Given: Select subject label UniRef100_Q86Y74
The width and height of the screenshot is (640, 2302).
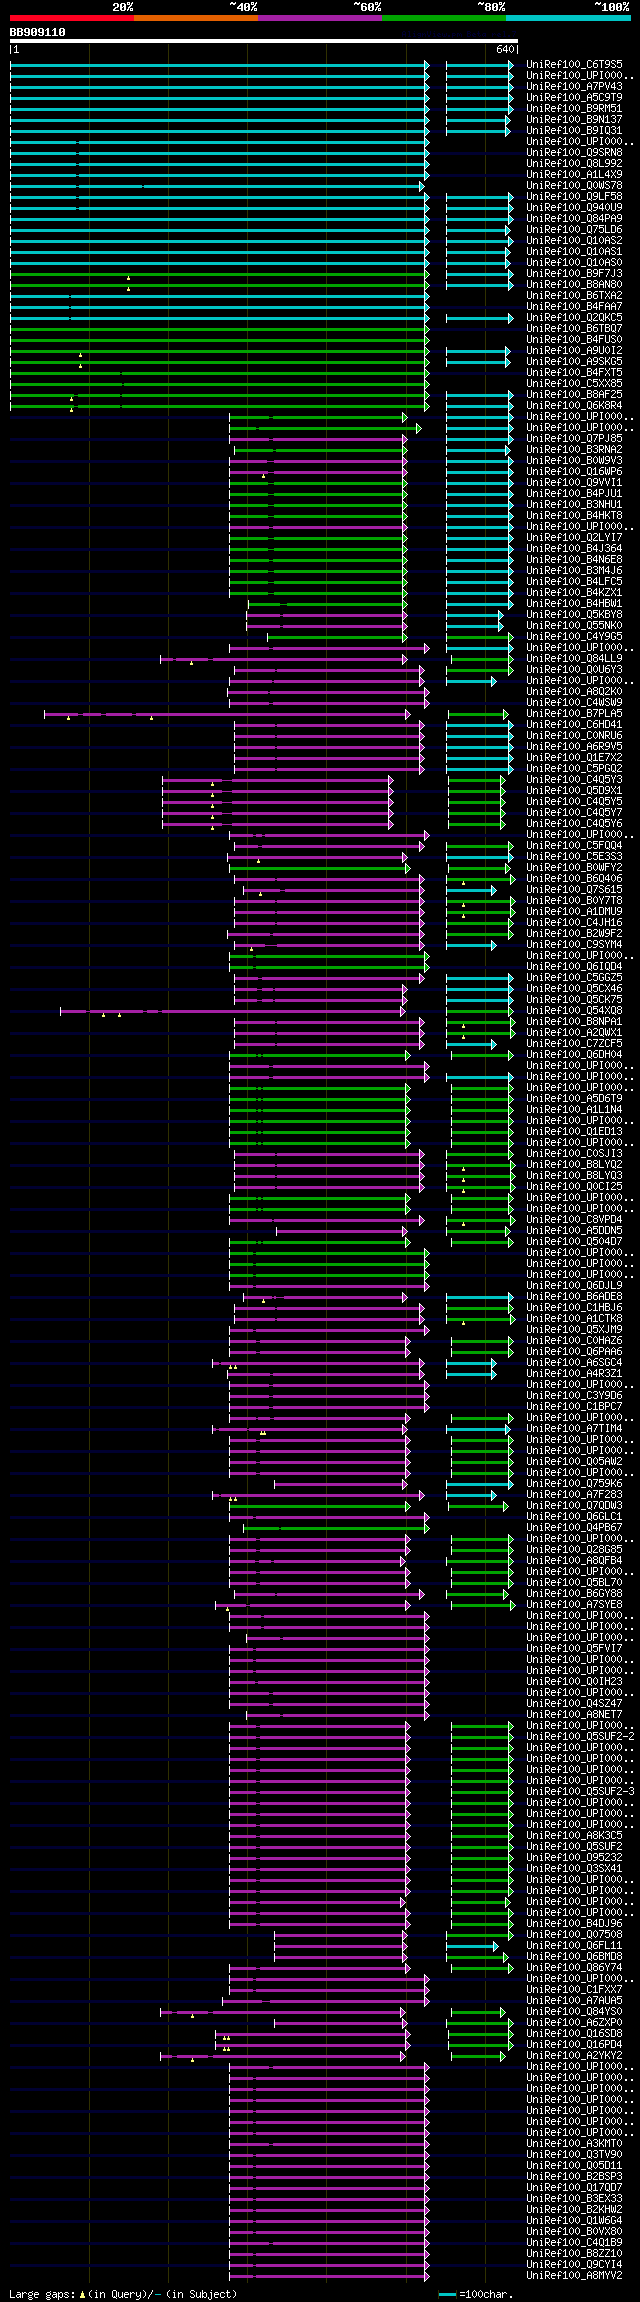Looking at the screenshot, I should 574,1967.
